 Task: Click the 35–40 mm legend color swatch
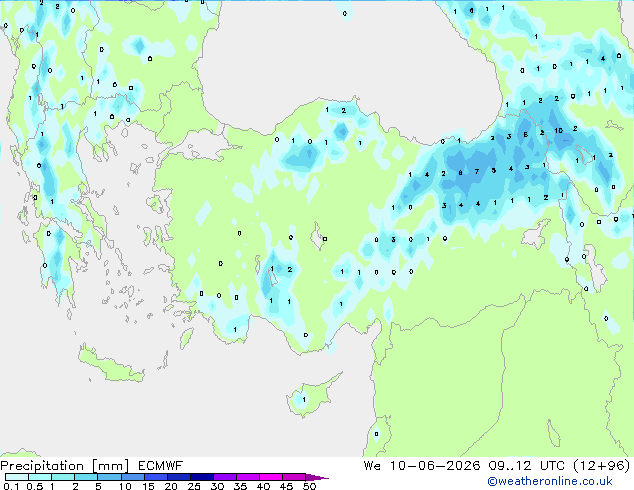(x=248, y=477)
